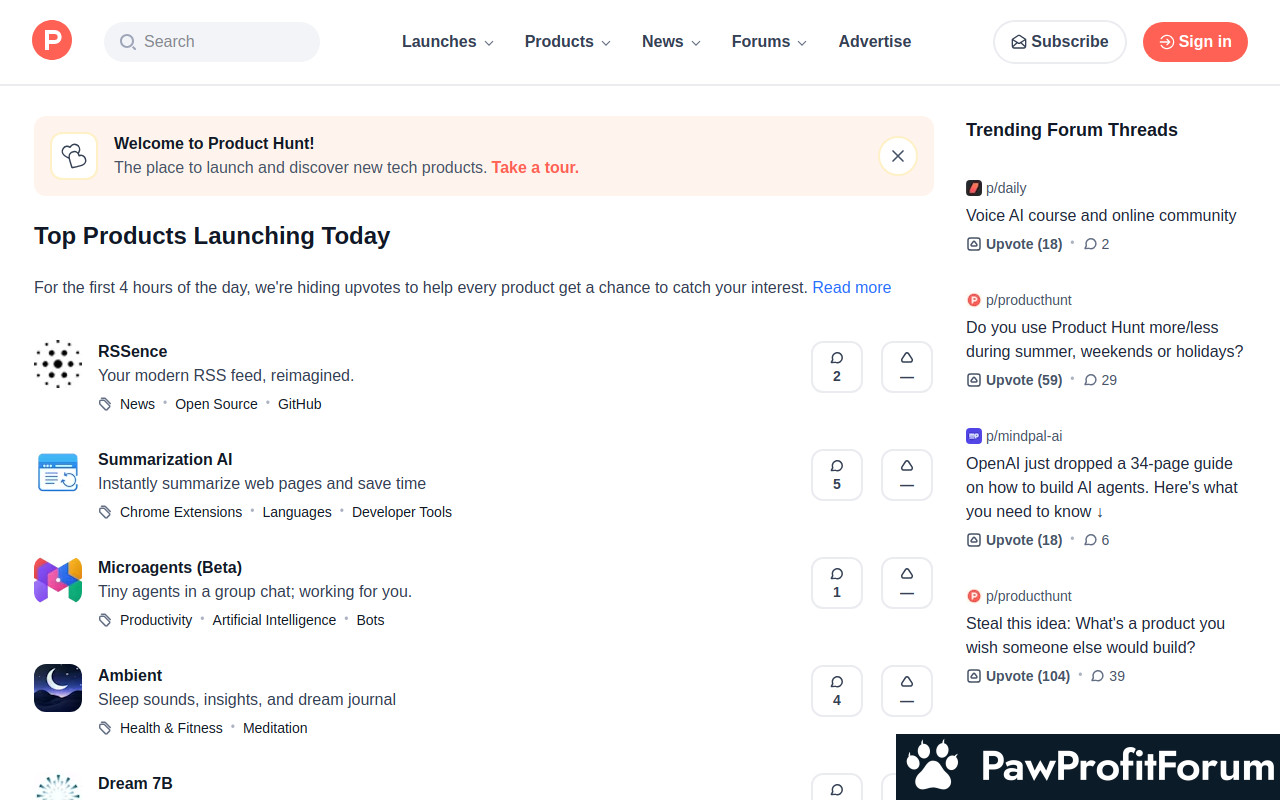Dismiss the Welcome to Product Hunt banner
This screenshot has width=1280, height=800.
pos(897,156)
